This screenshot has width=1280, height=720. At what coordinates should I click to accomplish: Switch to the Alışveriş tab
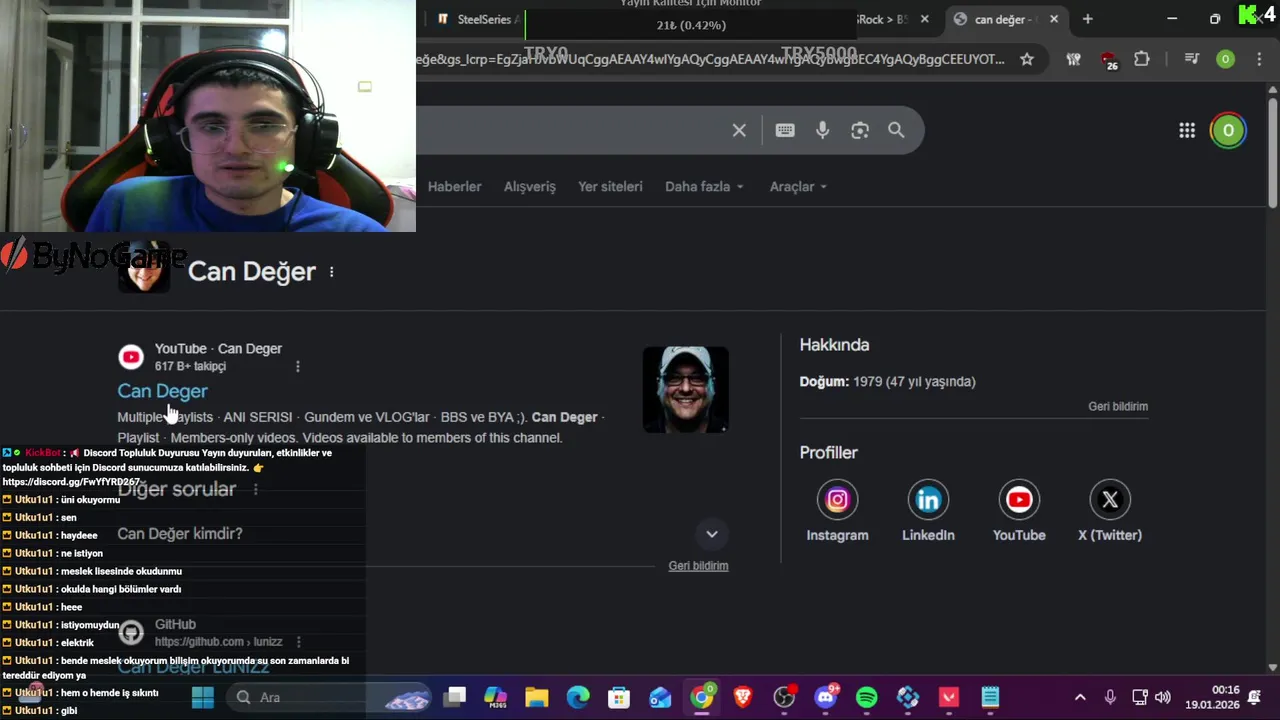click(529, 187)
